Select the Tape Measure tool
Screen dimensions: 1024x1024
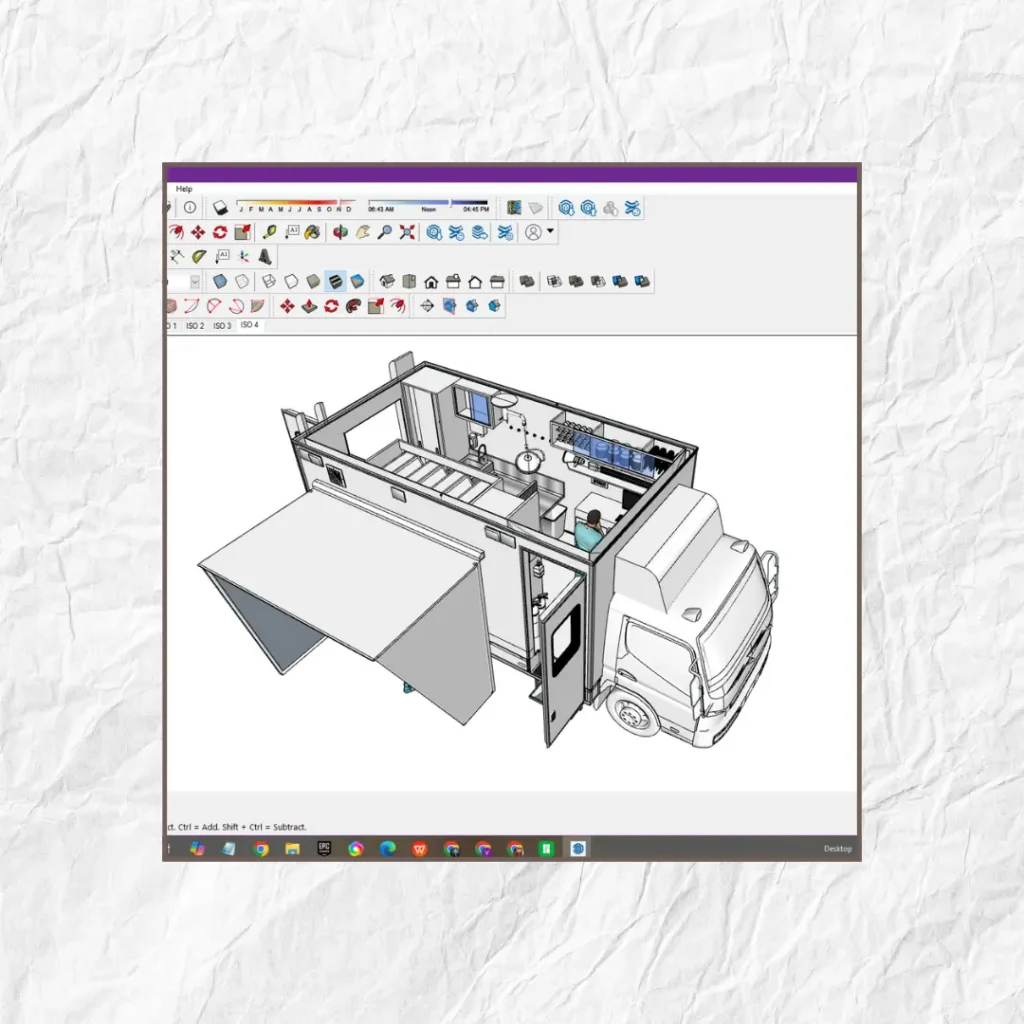(269, 232)
